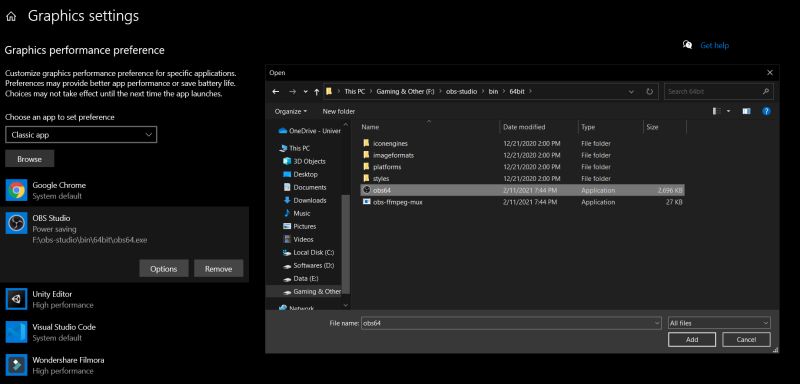Click obs-studio breadcrumb segment
The height and width of the screenshot is (384, 800).
[461, 92]
